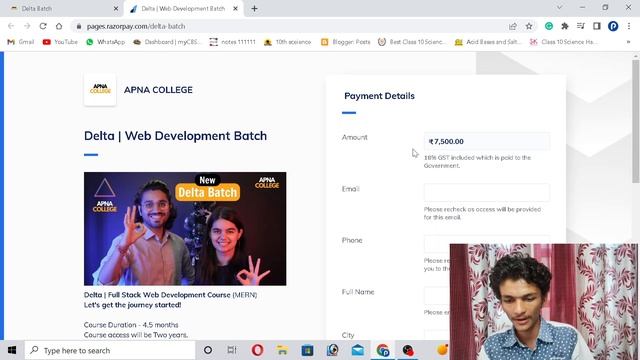Screen dimensions: 640x360
Task: Focus the Phone input field
Action: [x=487, y=244]
